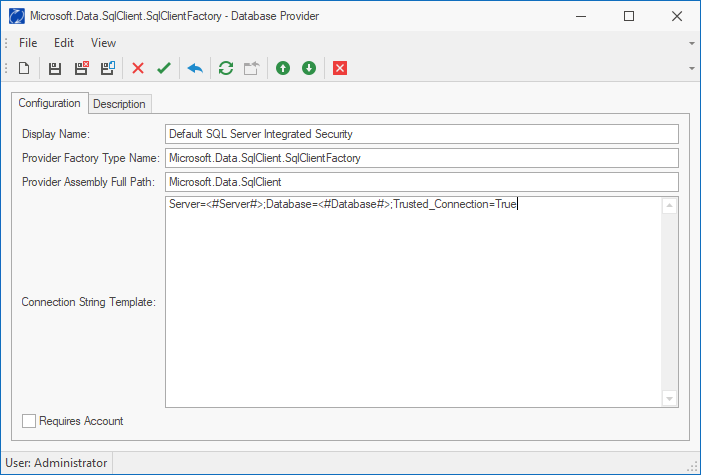Screen dimensions: 701x475
Task: Click the blue undo arrow icon
Action: [195, 68]
